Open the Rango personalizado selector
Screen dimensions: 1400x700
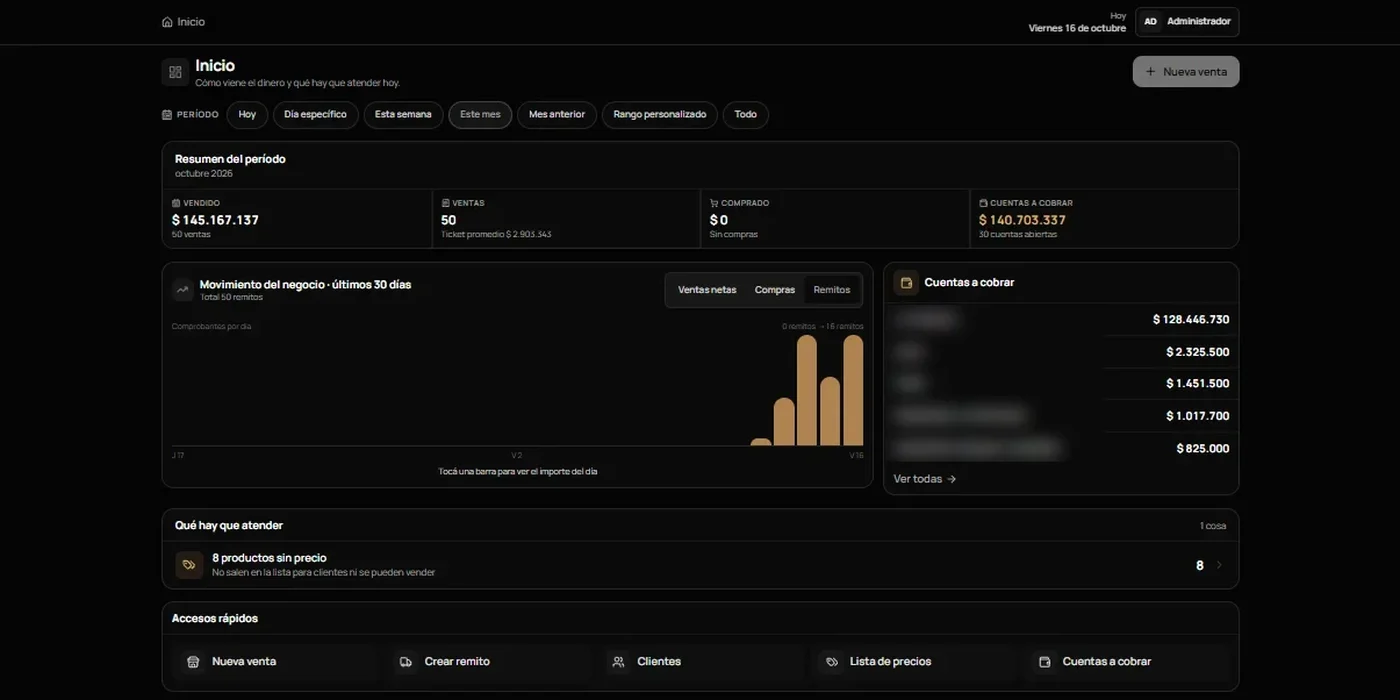[x=660, y=115]
